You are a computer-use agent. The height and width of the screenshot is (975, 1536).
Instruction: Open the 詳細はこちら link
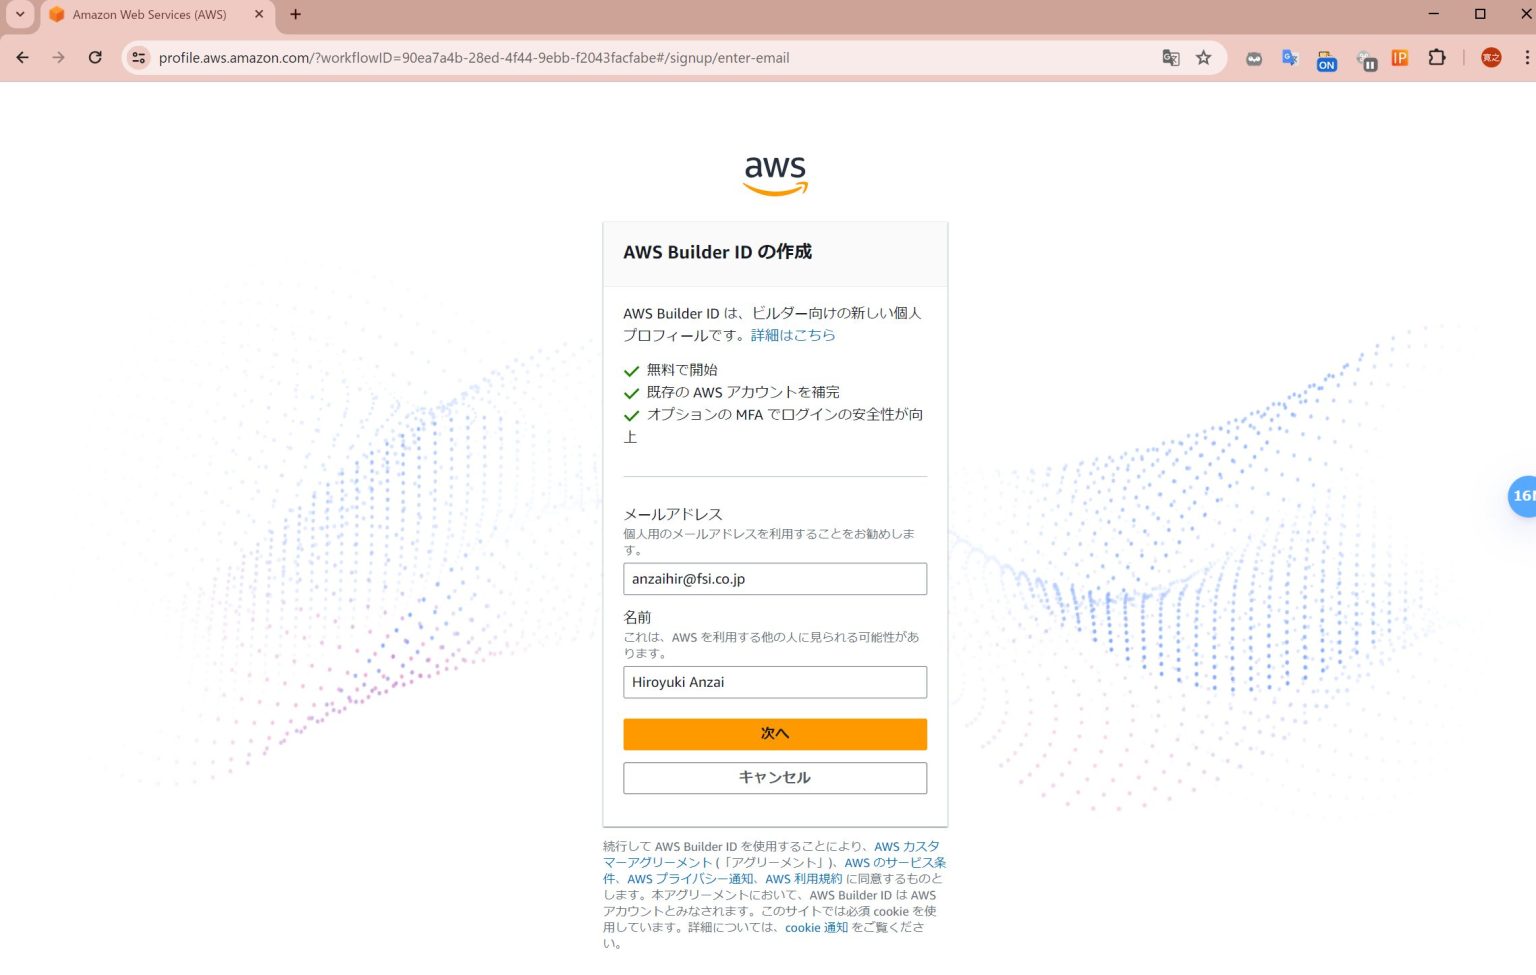click(x=793, y=335)
